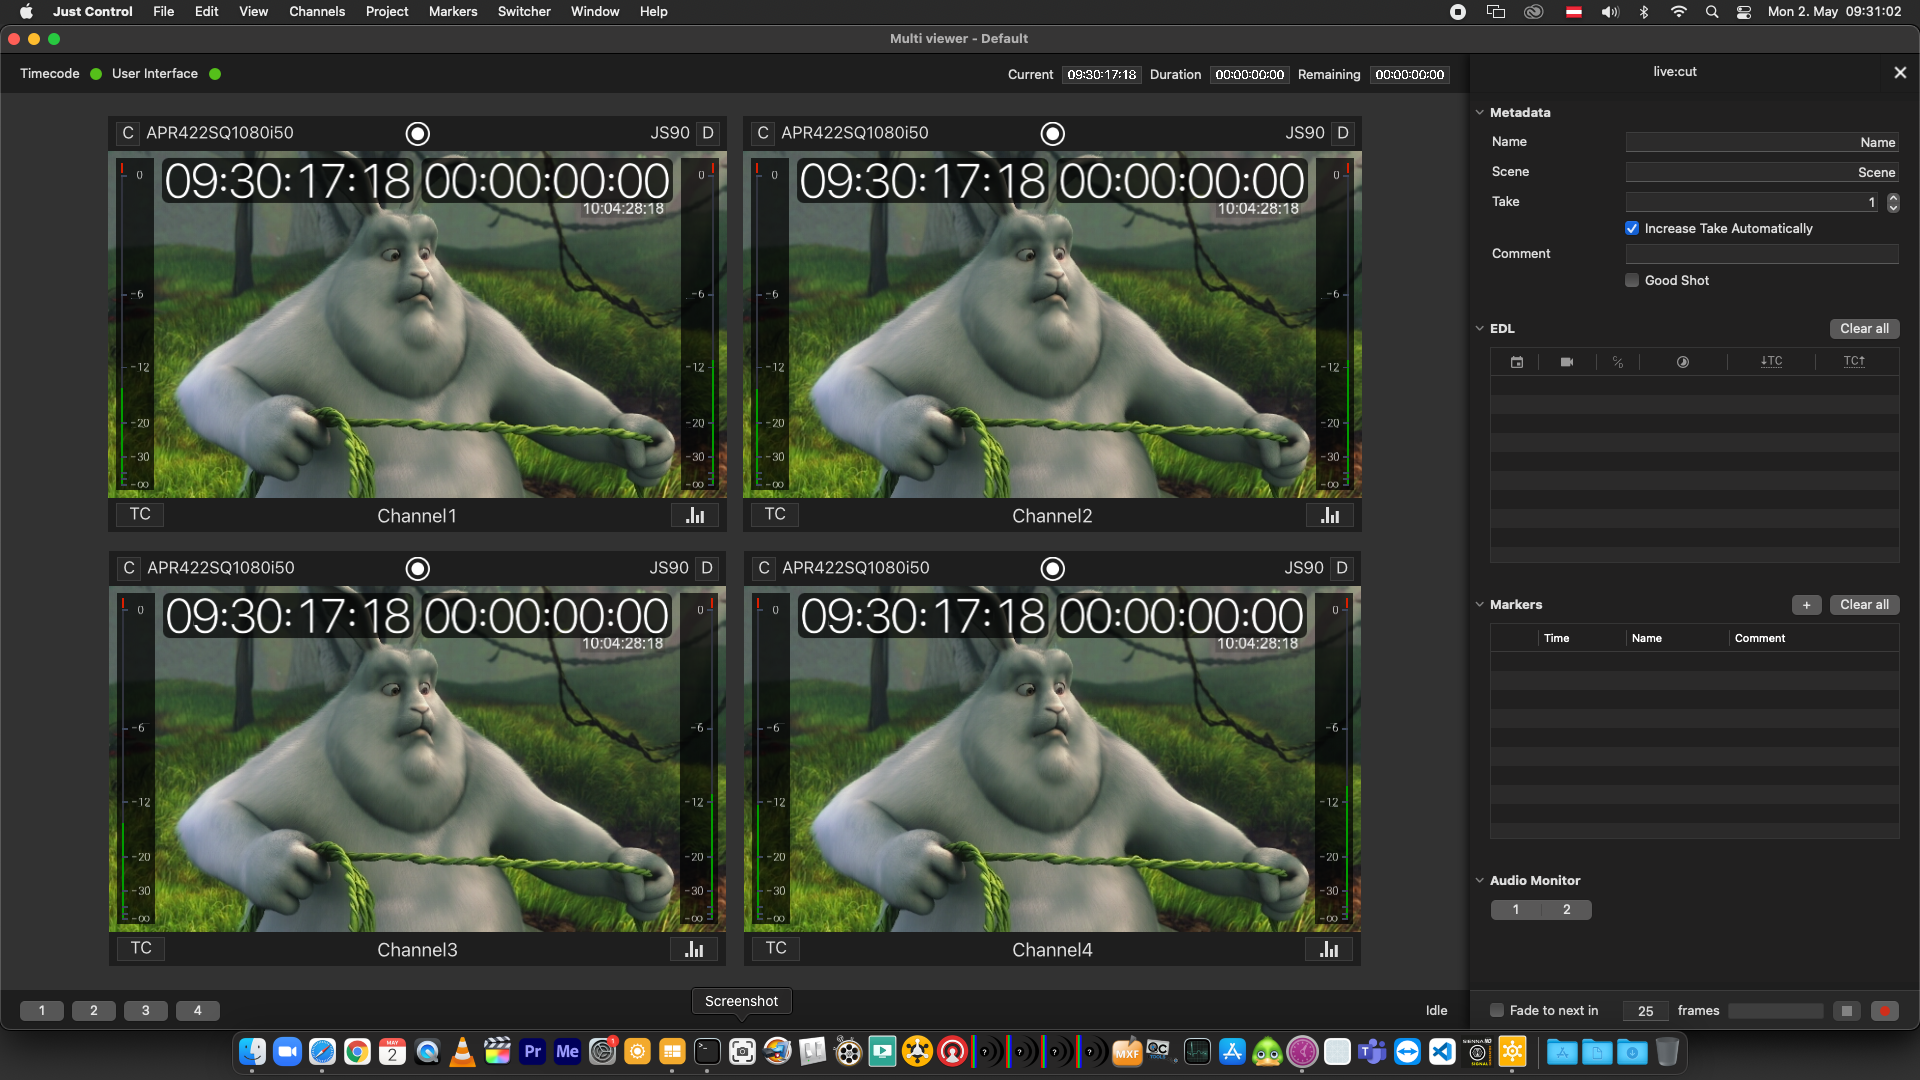Click the C/D column icon in EDL
Image resolution: width=1920 pixels, height=1080 pixels.
tap(1618, 362)
